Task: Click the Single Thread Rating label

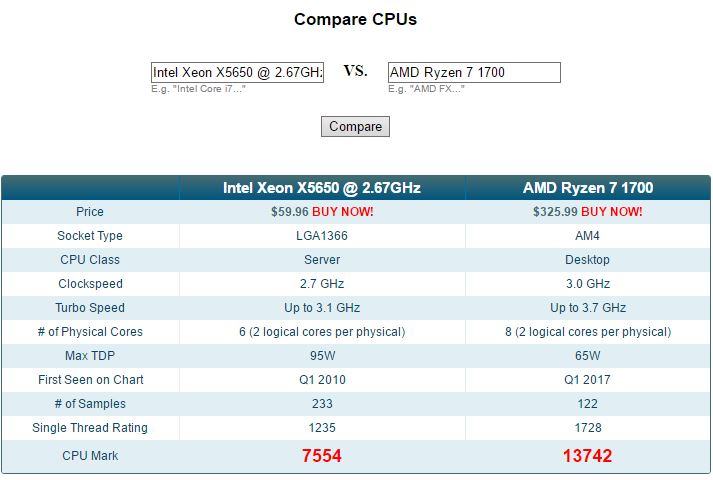Action: (90, 428)
